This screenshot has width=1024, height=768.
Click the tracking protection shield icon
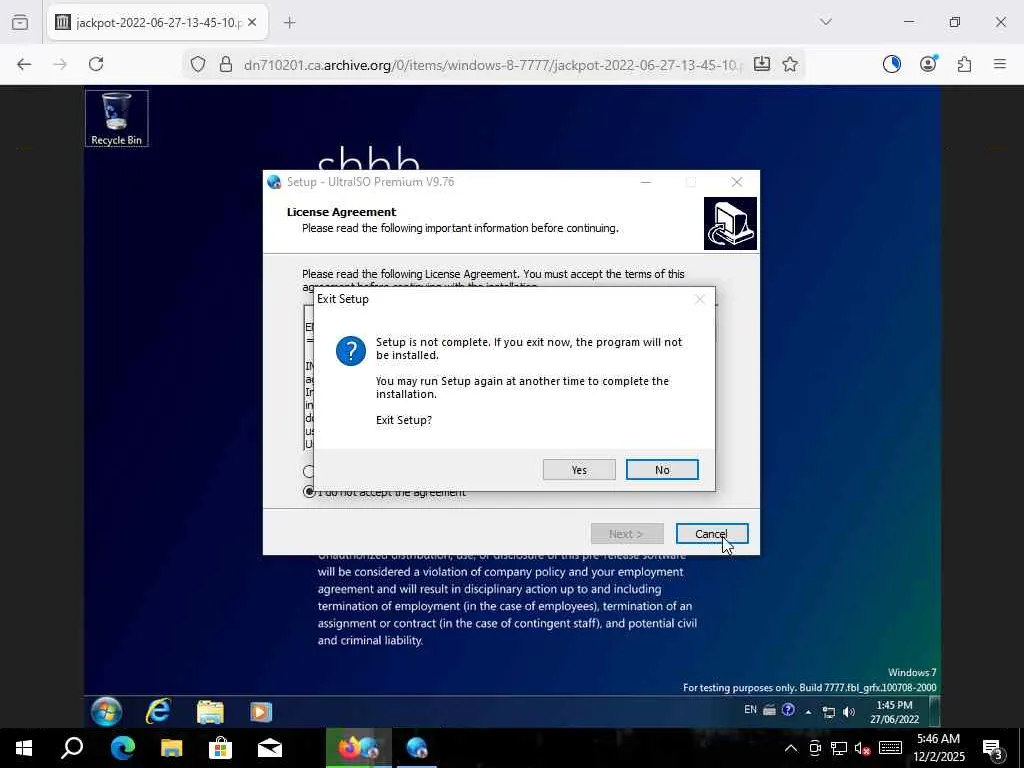198,64
